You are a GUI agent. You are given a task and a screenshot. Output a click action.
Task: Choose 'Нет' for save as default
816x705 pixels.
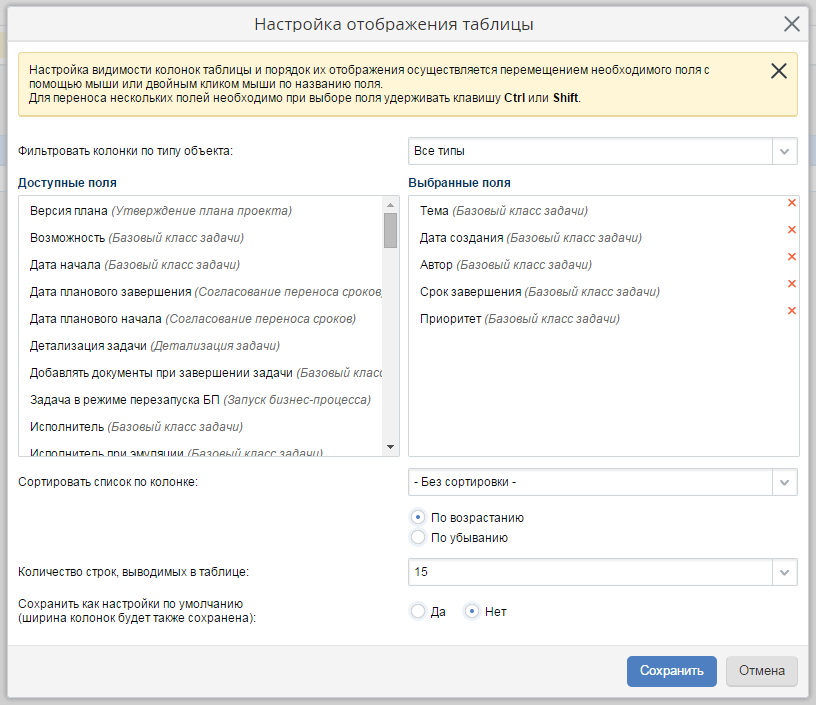[472, 611]
